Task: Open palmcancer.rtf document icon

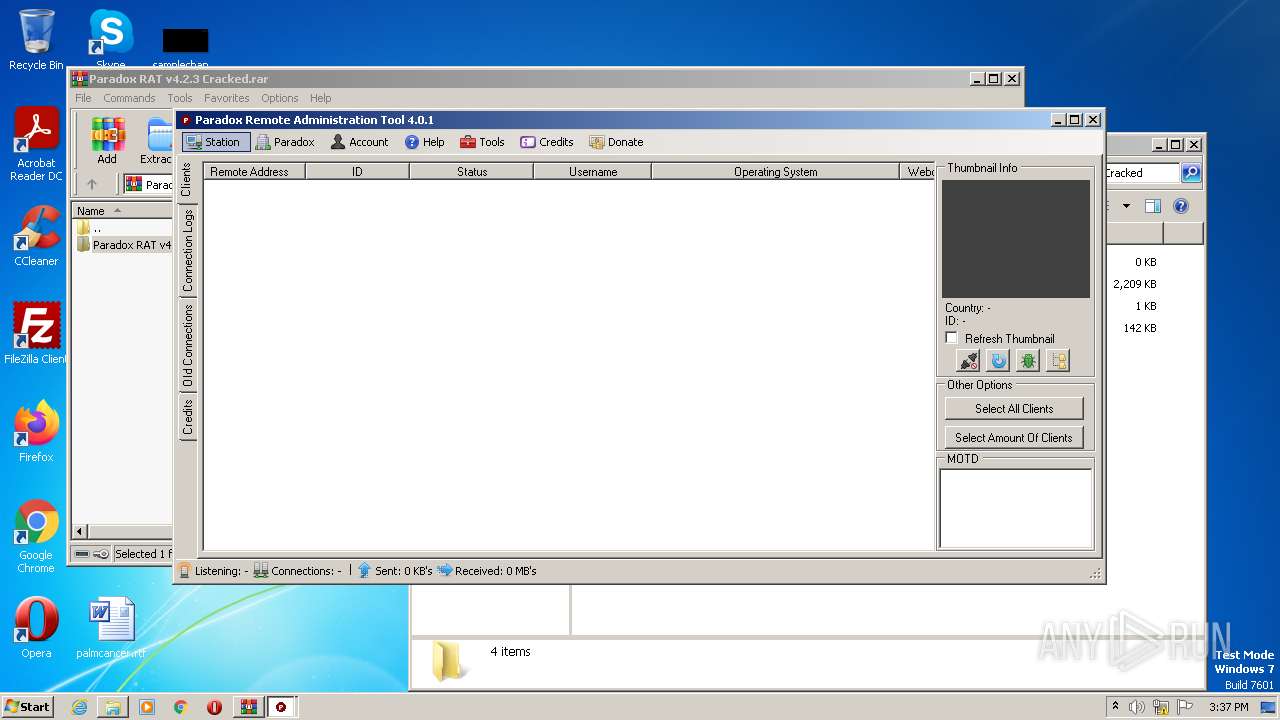Action: (111, 628)
